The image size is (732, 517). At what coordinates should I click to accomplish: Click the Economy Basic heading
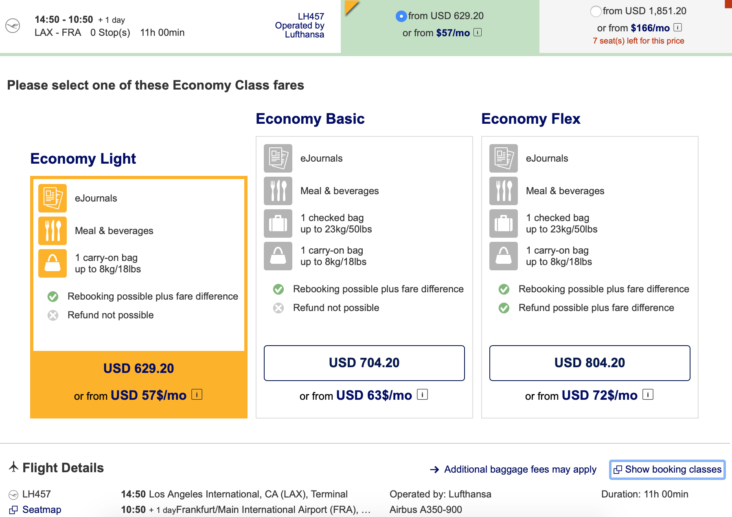310,119
